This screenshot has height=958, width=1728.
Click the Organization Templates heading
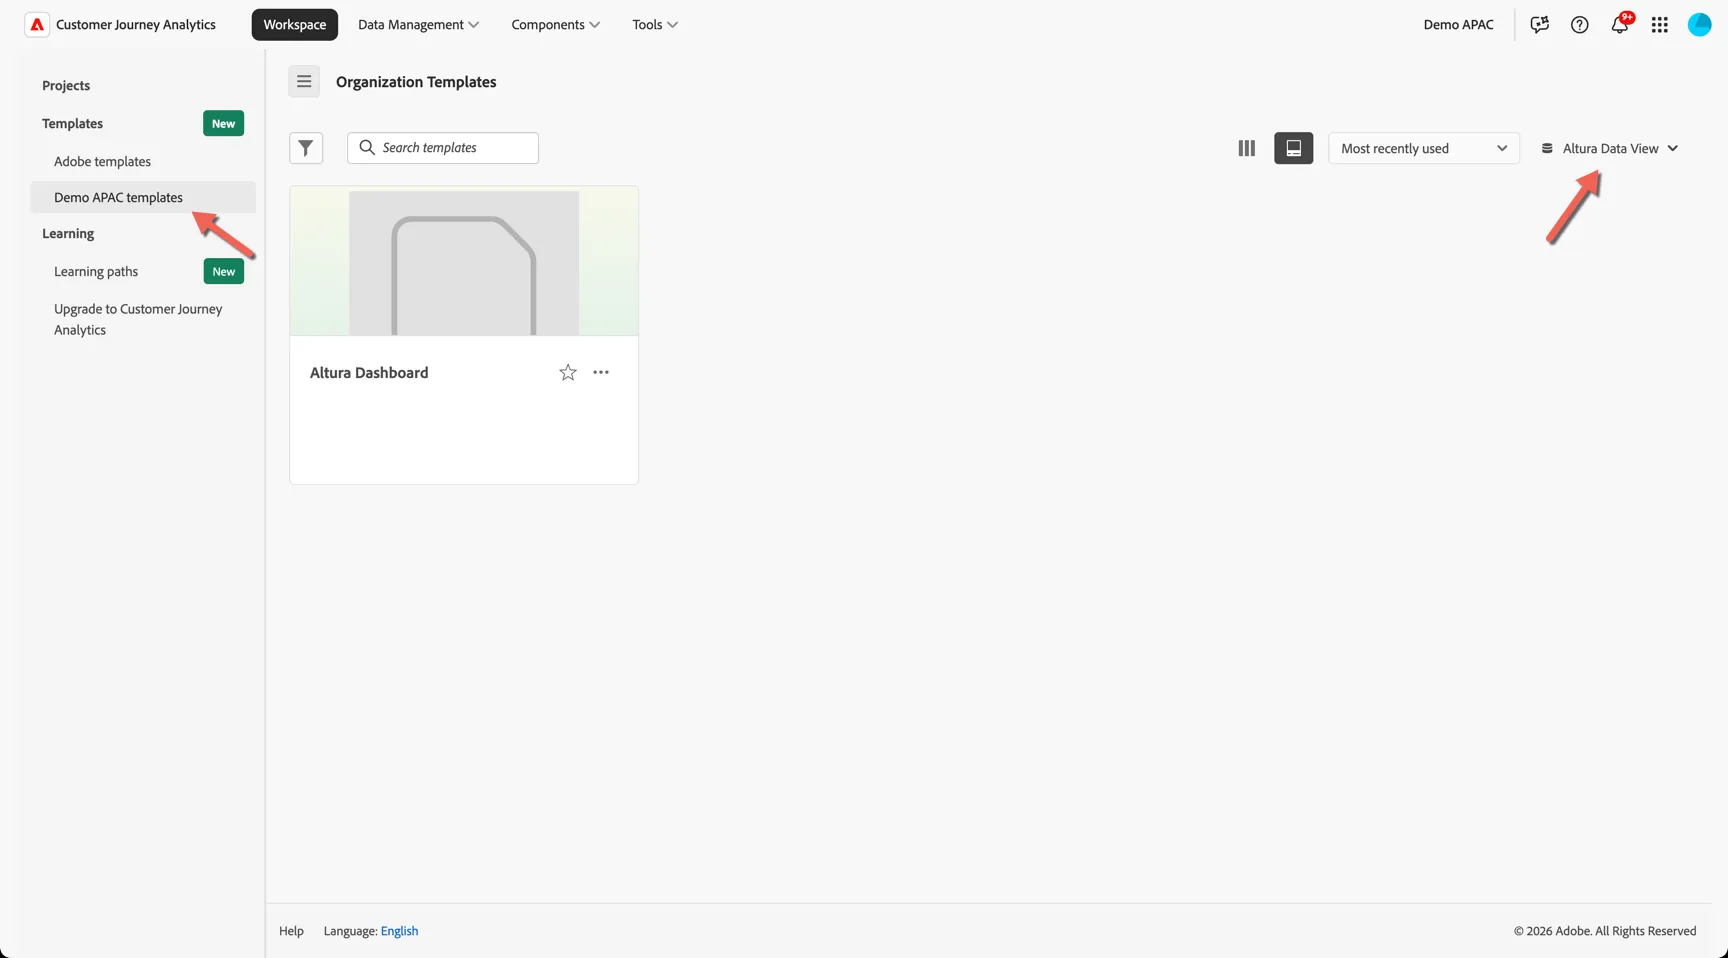point(416,82)
